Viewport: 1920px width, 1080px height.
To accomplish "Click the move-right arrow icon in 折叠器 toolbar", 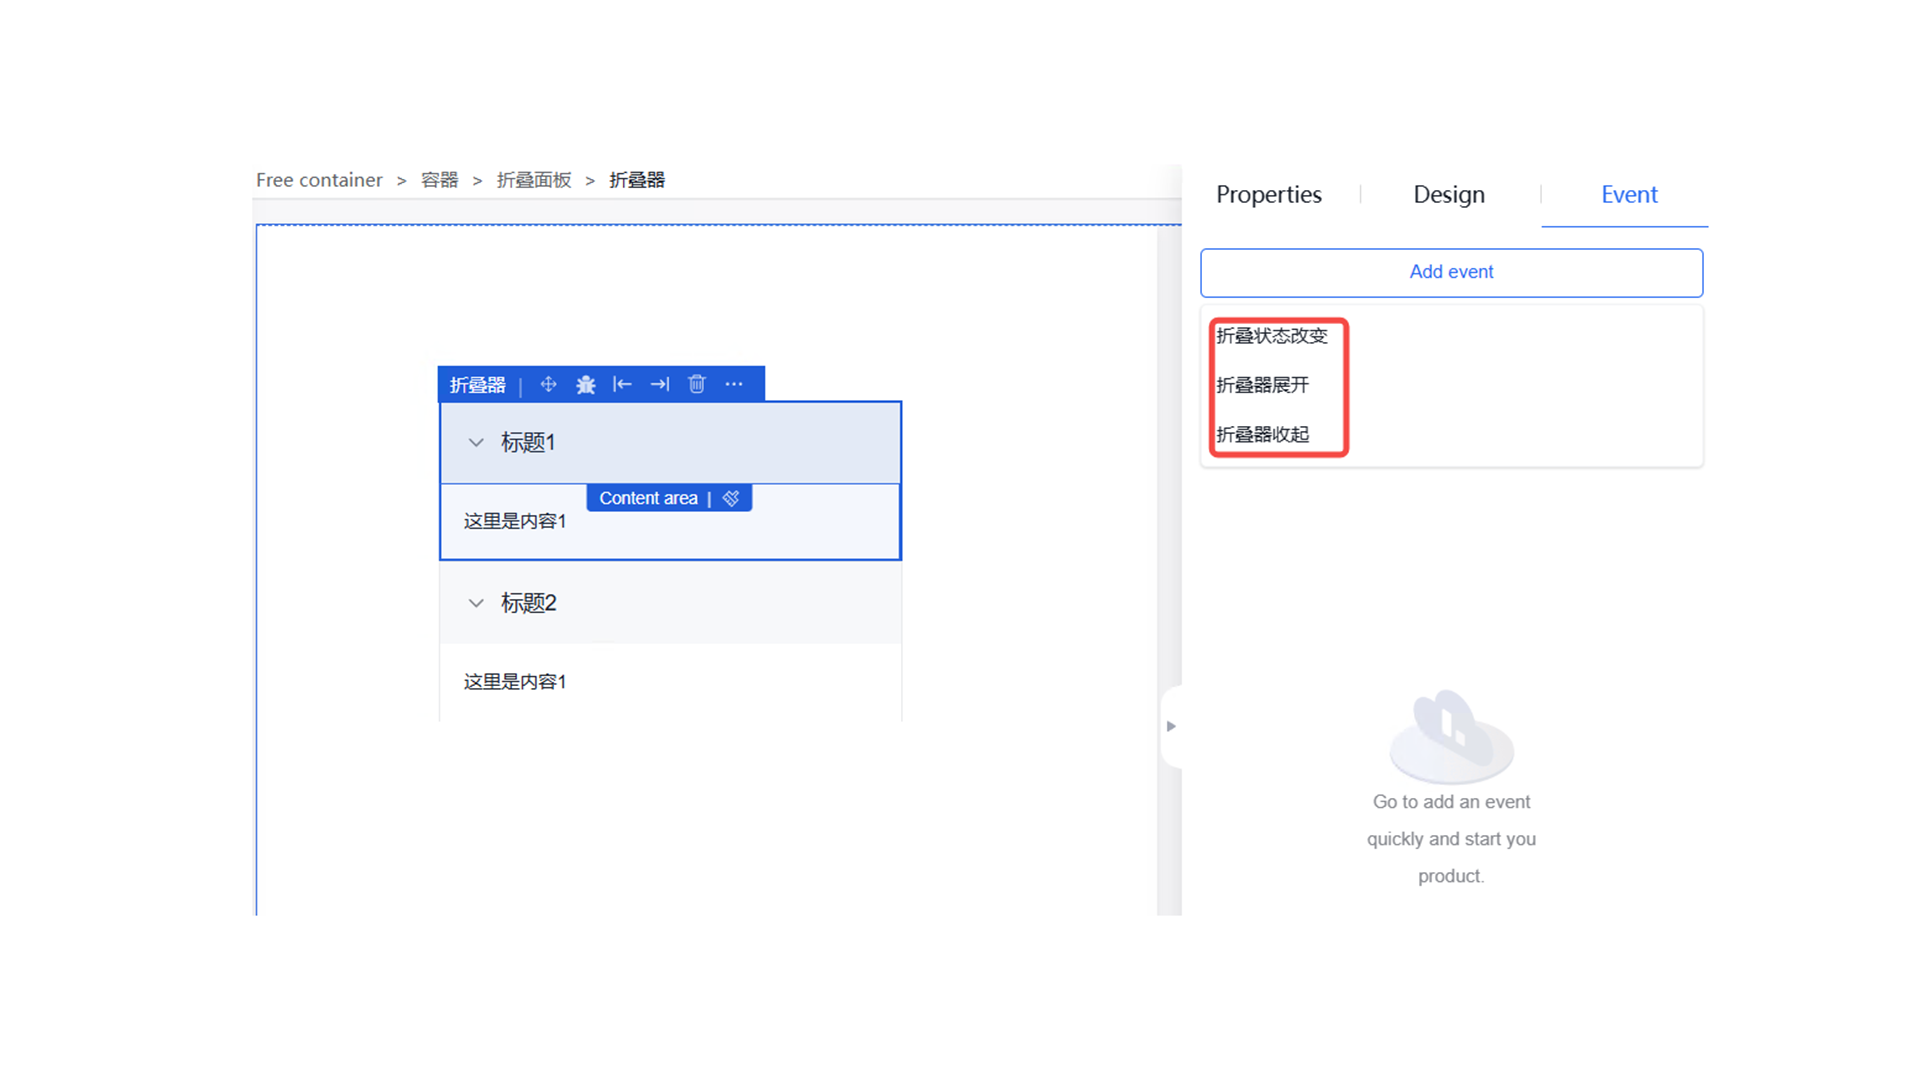I will (660, 385).
